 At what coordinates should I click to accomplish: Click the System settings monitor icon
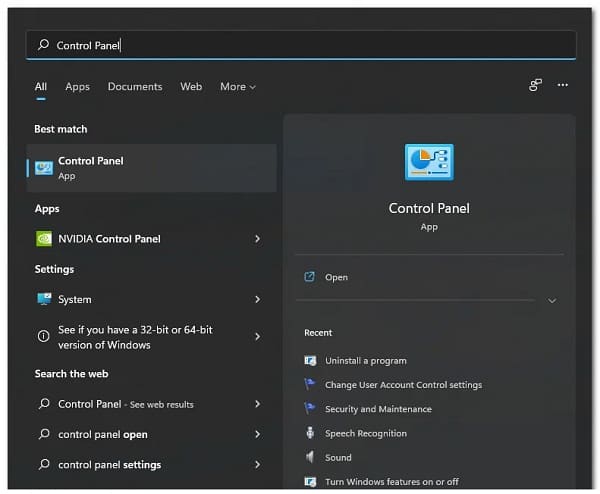coord(44,299)
